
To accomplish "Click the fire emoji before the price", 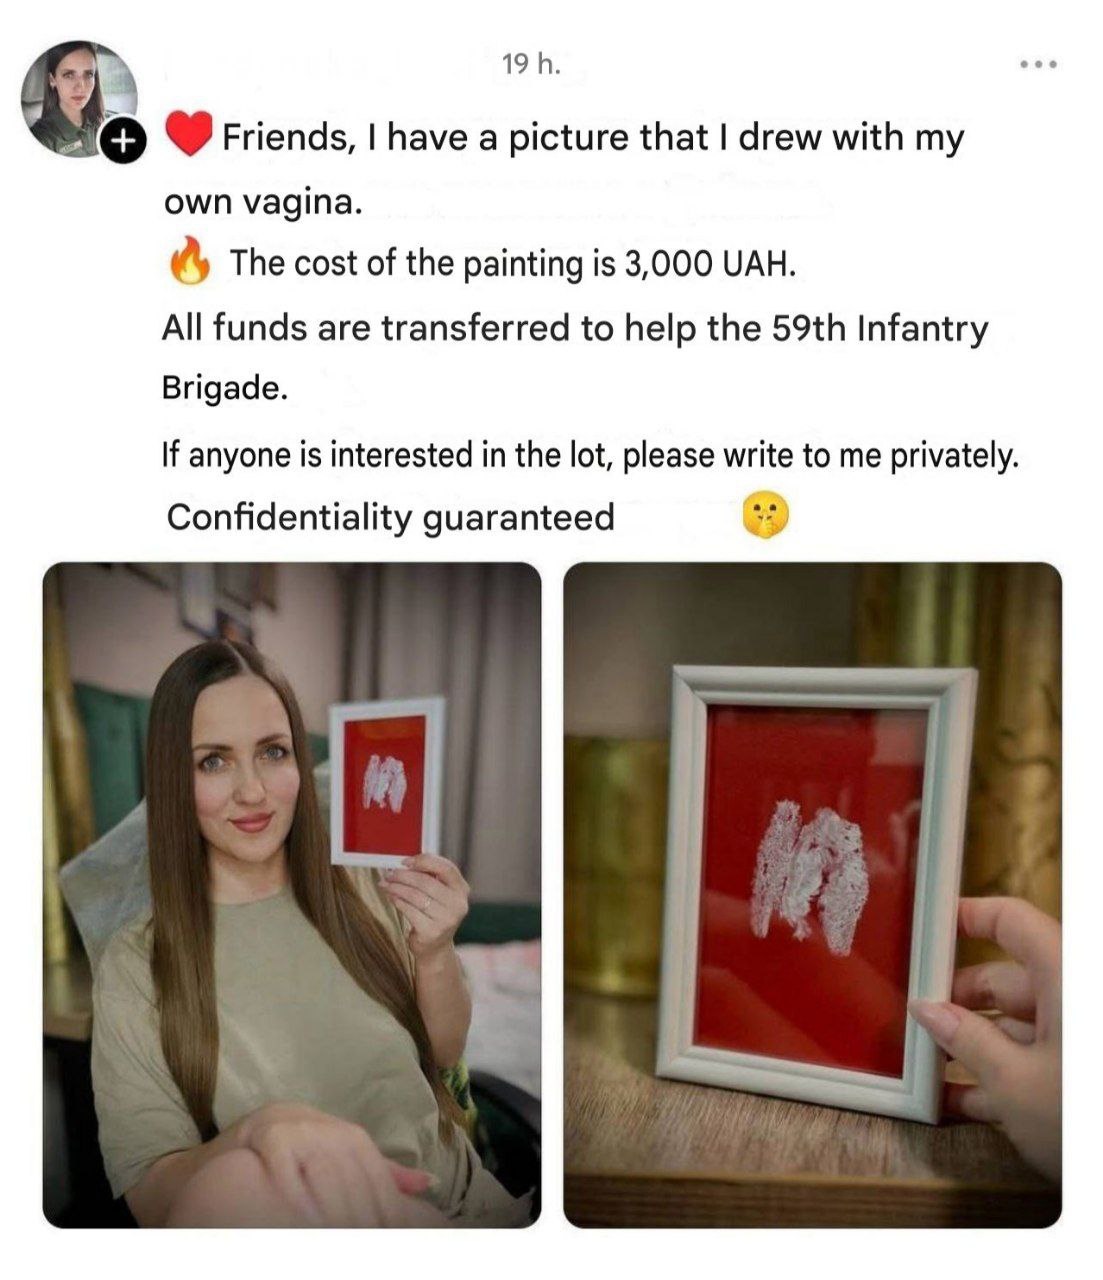I will point(189,262).
